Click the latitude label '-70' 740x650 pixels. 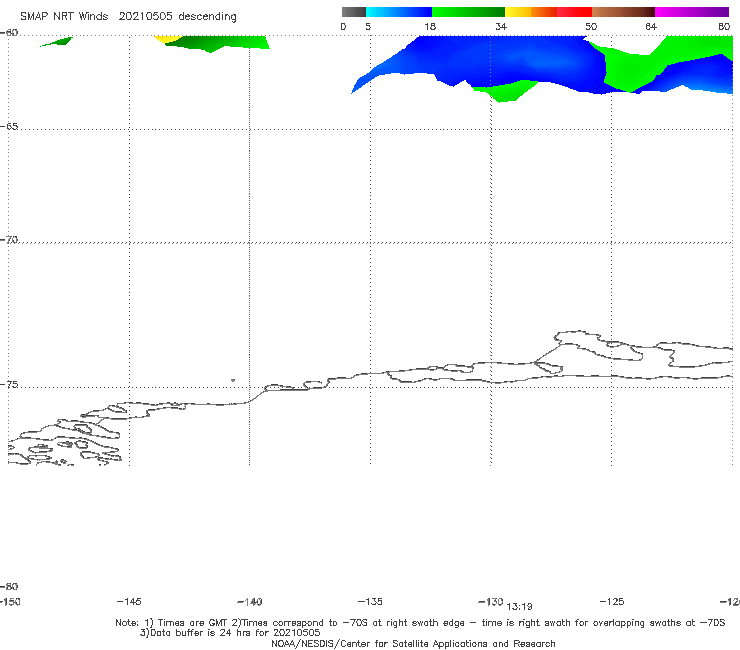pos(9,240)
